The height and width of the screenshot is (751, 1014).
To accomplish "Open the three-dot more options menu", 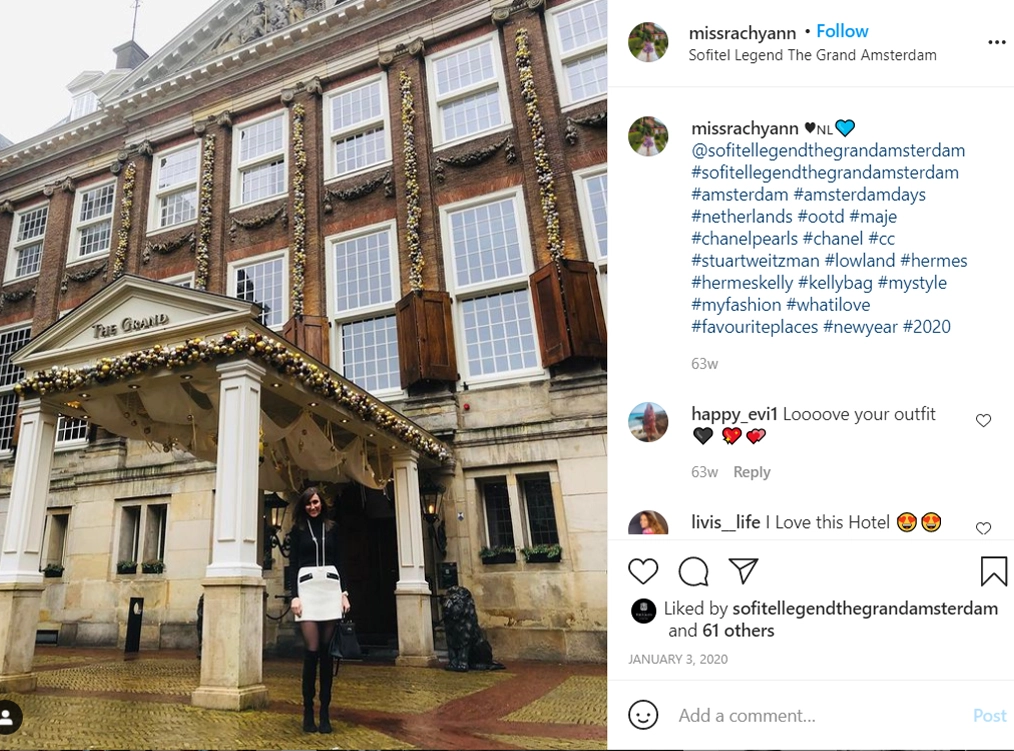I will (997, 43).
